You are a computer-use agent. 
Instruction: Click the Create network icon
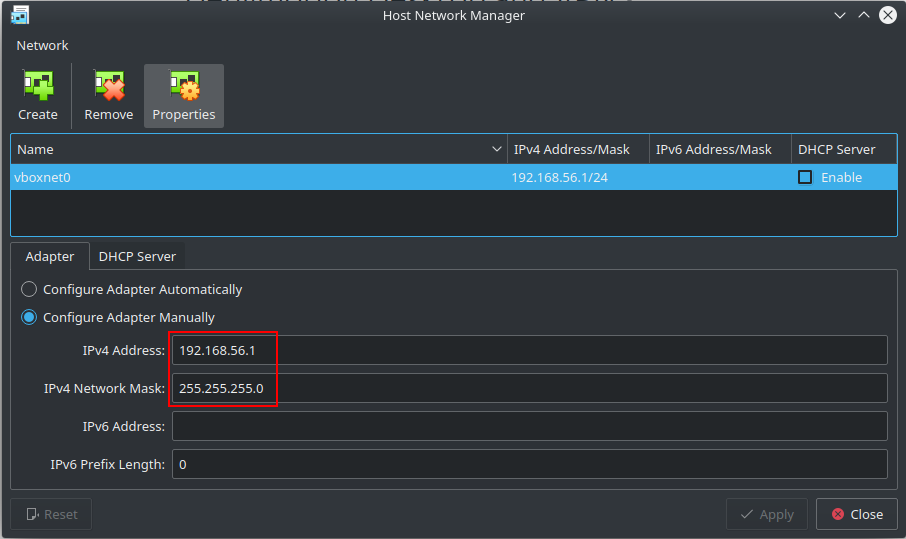[x=38, y=86]
